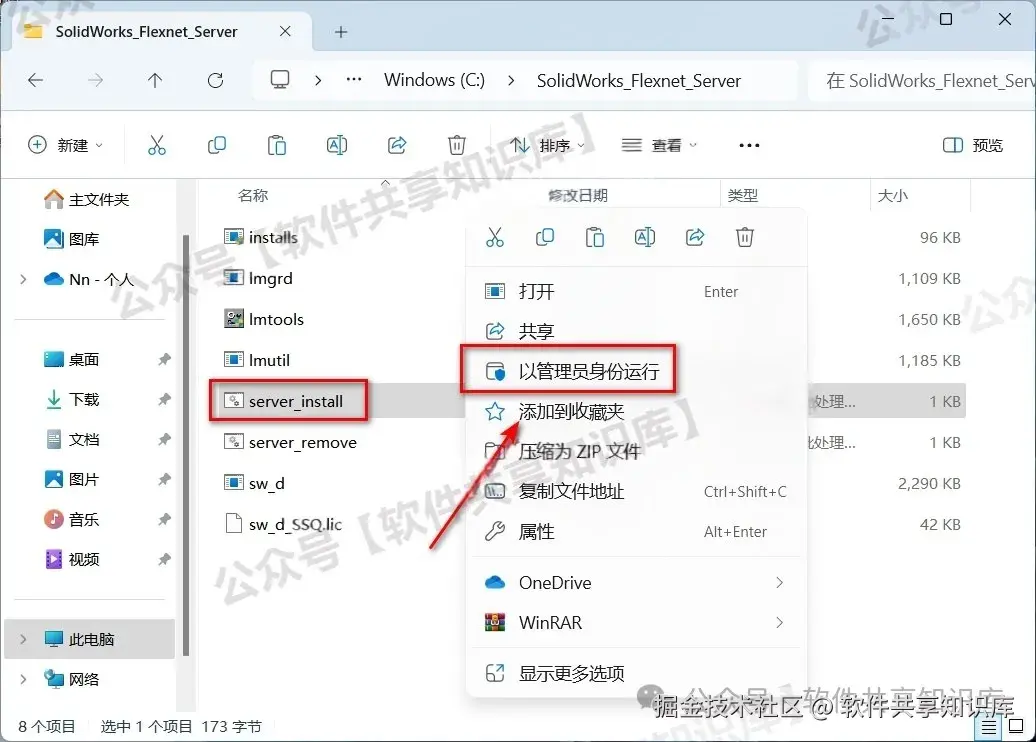The width and height of the screenshot is (1036, 742).
Task: Go up one folder level
Action: coord(155,81)
